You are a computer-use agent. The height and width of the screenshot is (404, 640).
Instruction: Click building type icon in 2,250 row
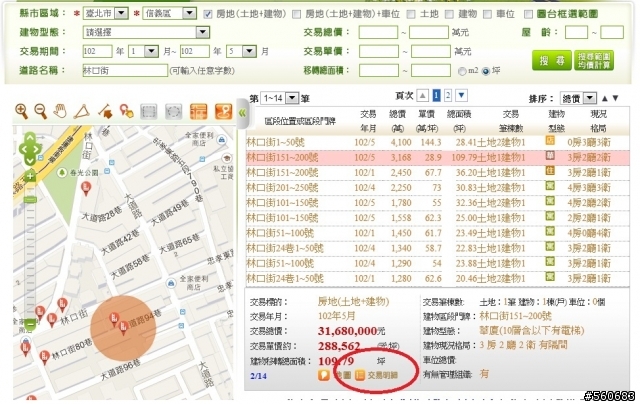pos(550,186)
